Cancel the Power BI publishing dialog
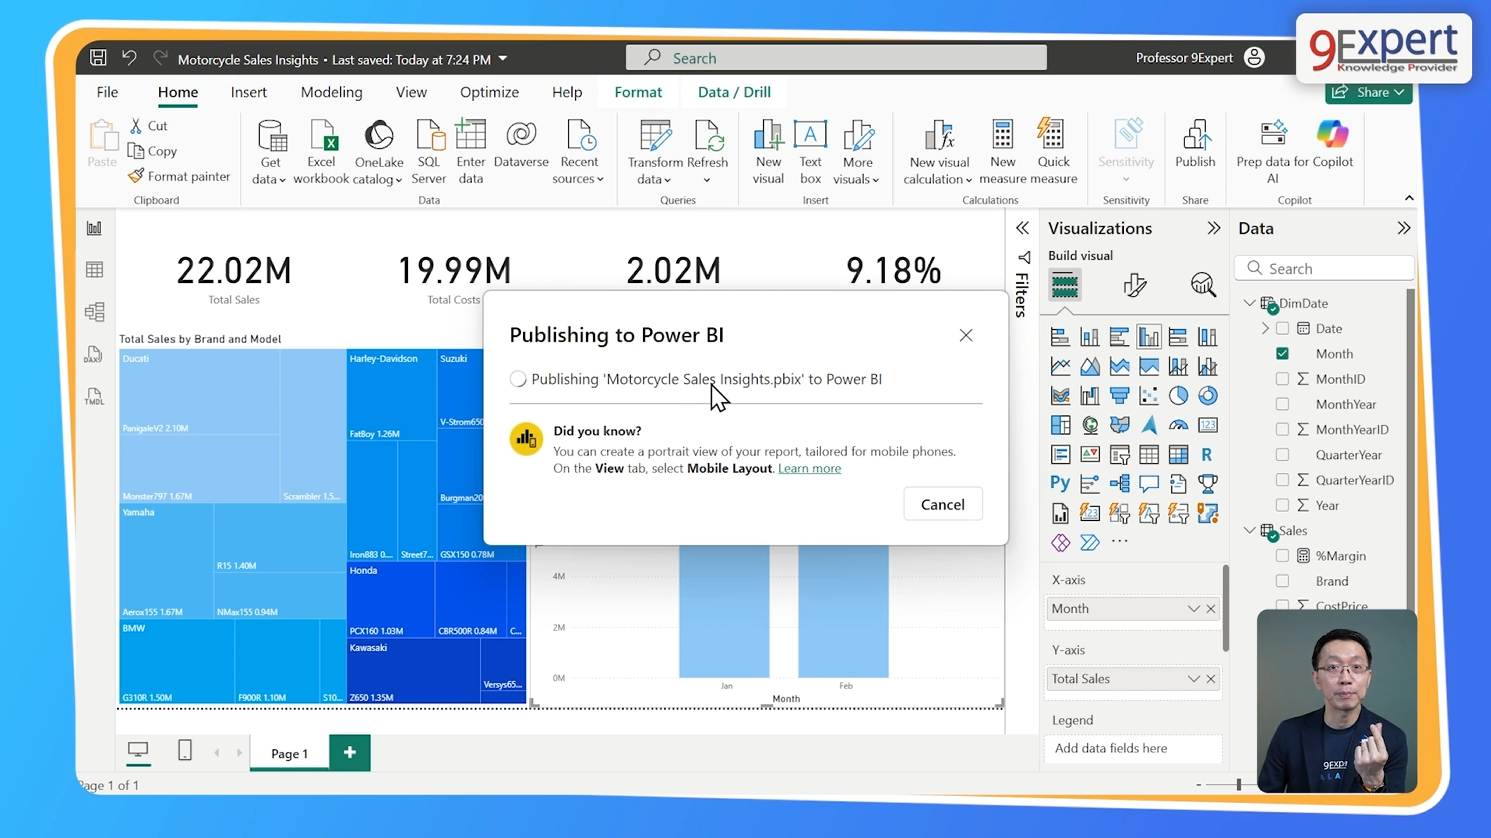The height and width of the screenshot is (838, 1491). point(942,504)
